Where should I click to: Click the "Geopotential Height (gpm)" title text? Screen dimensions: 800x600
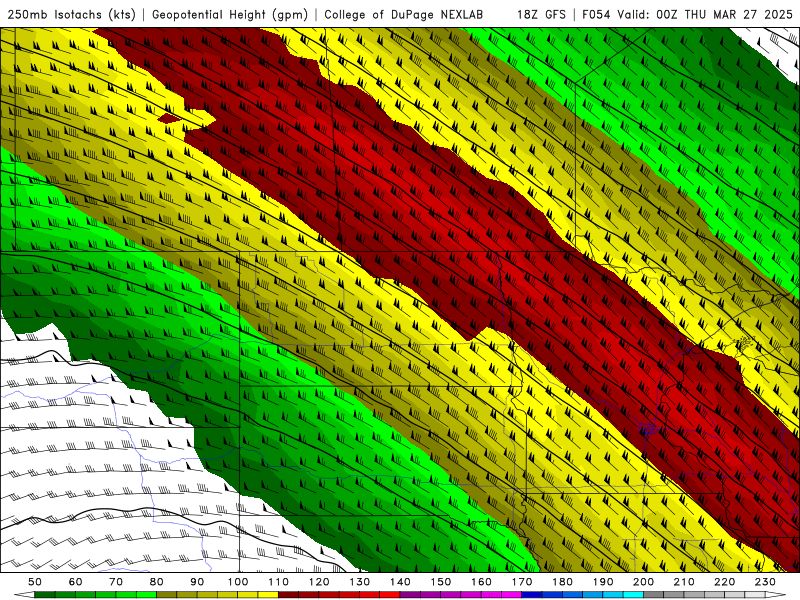(x=230, y=15)
